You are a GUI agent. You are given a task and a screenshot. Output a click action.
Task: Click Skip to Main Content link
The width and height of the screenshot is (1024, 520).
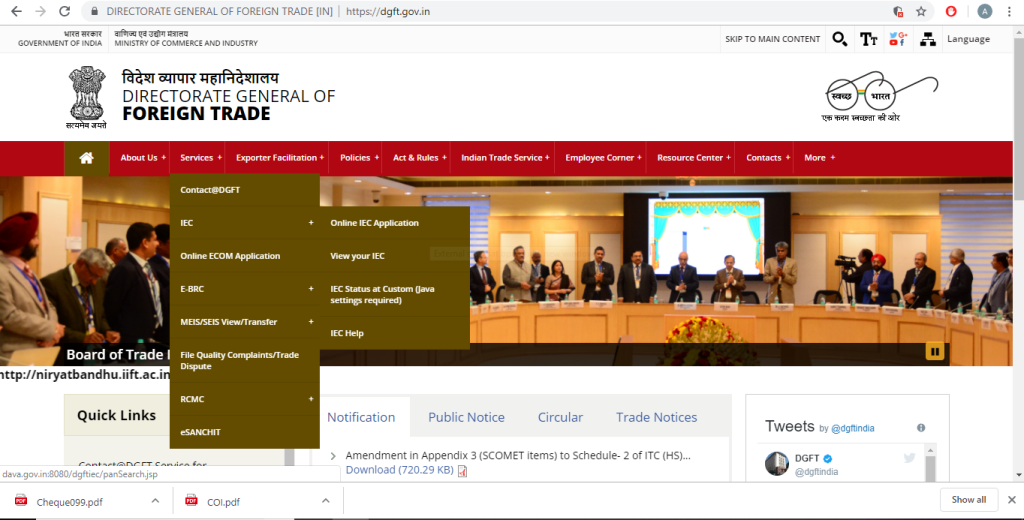point(773,39)
